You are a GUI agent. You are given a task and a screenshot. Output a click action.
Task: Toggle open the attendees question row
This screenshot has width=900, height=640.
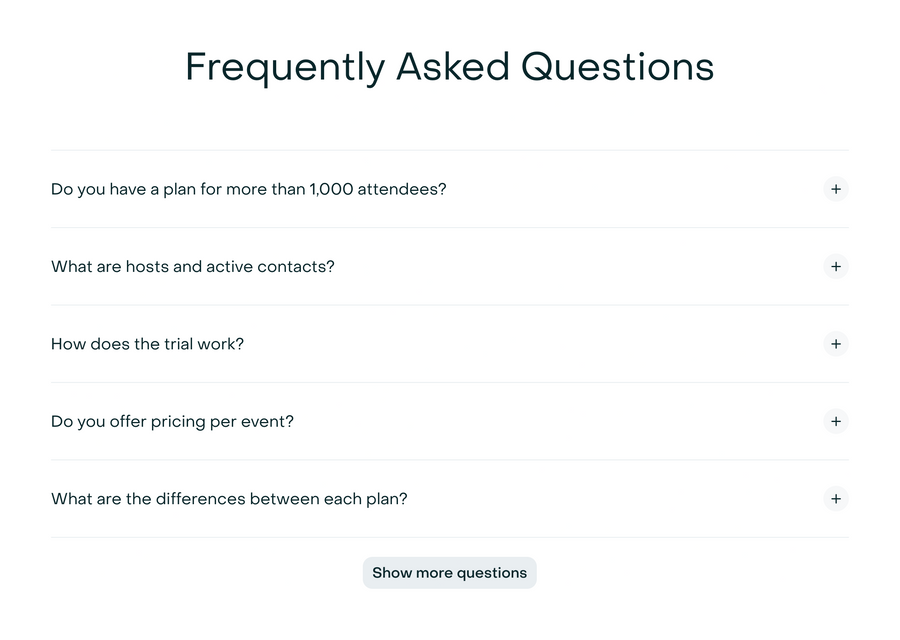248,189
